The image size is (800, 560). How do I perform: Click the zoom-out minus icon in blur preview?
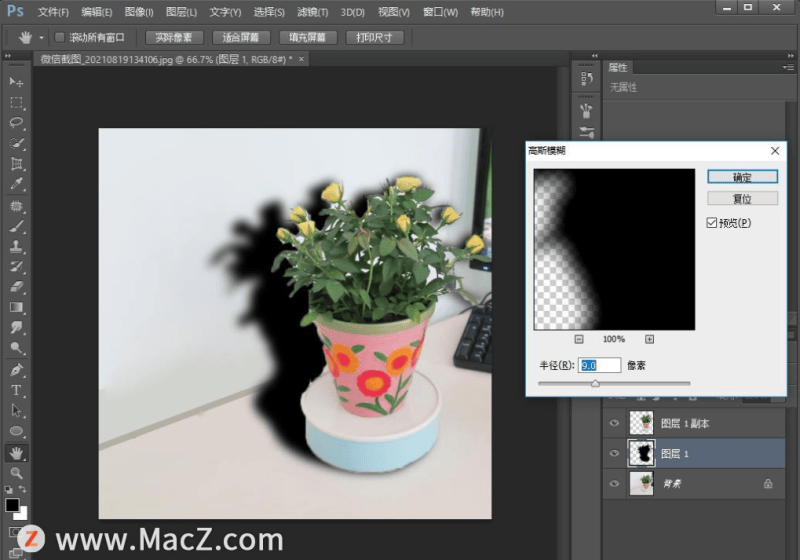point(579,339)
